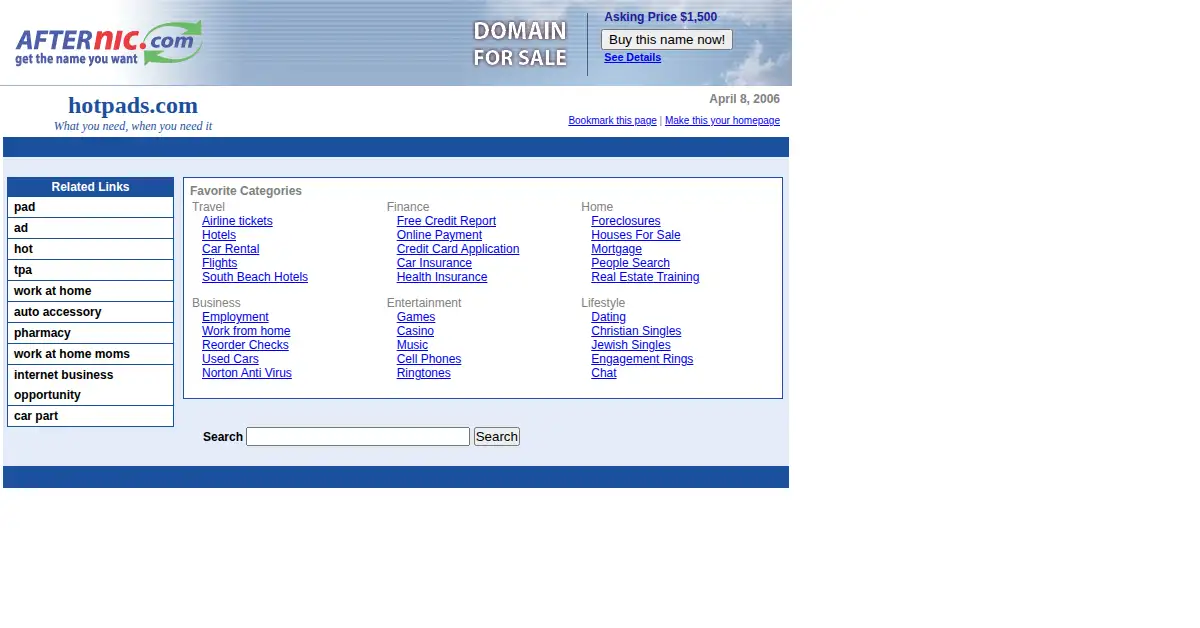Image resolution: width=1200 pixels, height=628 pixels.
Task: Open the Real Estate Training link
Action: point(645,277)
